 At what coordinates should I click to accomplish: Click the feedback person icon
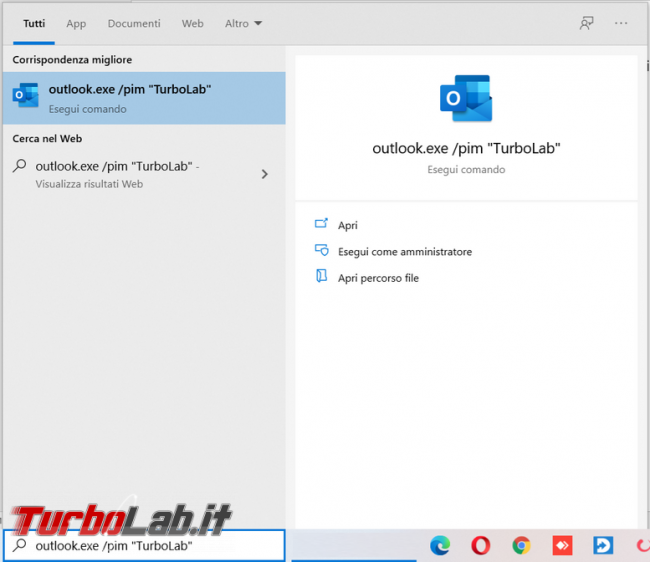click(587, 23)
